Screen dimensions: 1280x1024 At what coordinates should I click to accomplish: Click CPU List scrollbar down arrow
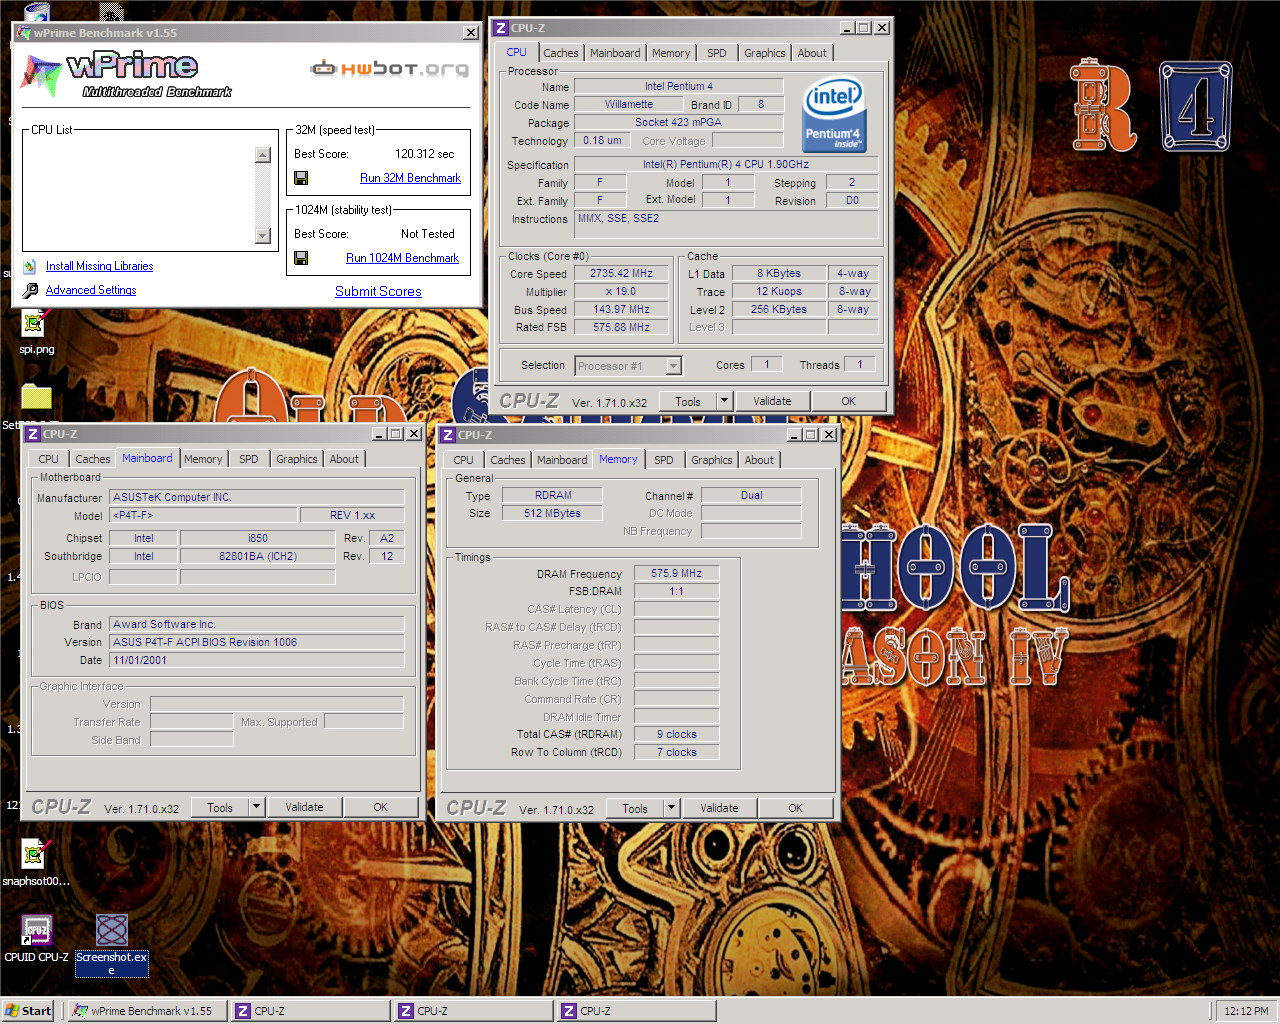point(263,236)
